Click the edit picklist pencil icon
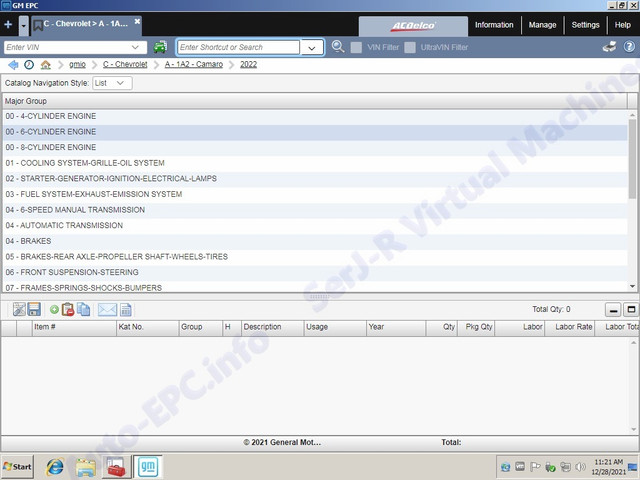 point(19,309)
